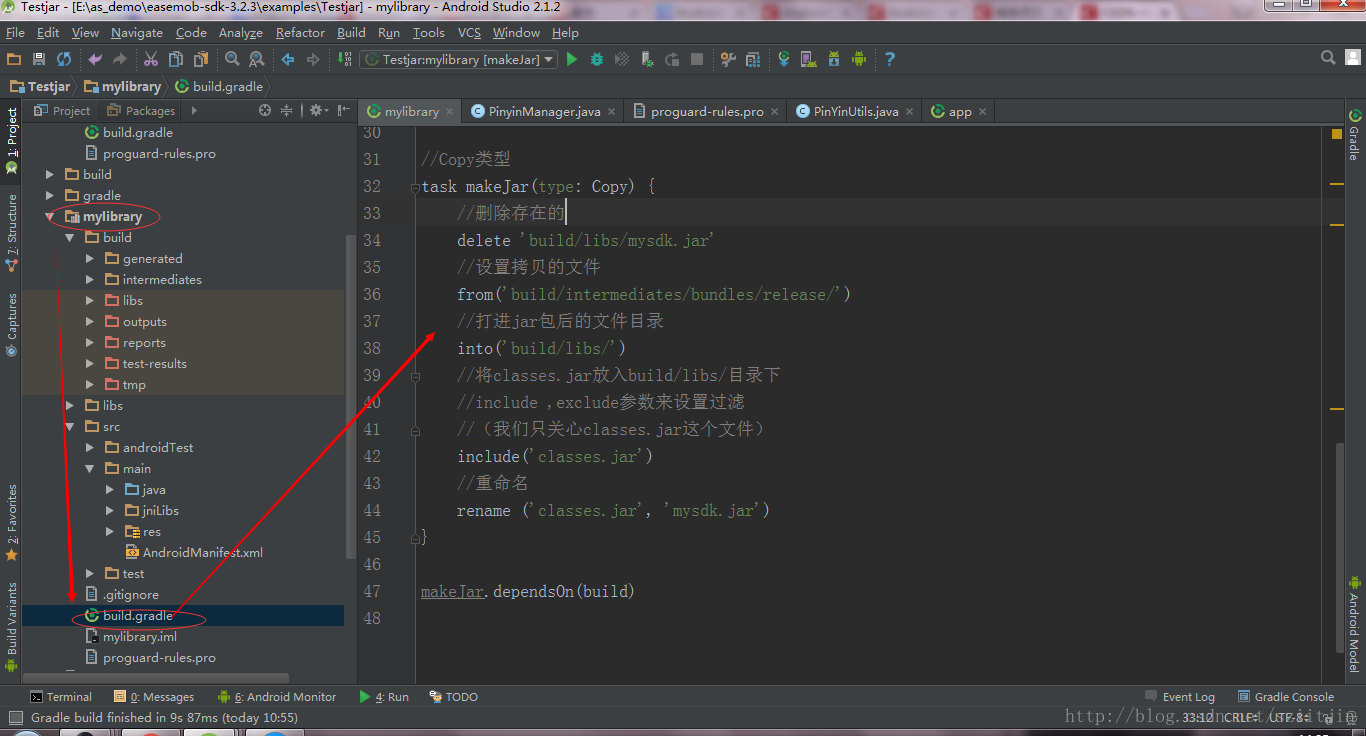Click the Undo arrow icon
1366x736 pixels.
96,59
